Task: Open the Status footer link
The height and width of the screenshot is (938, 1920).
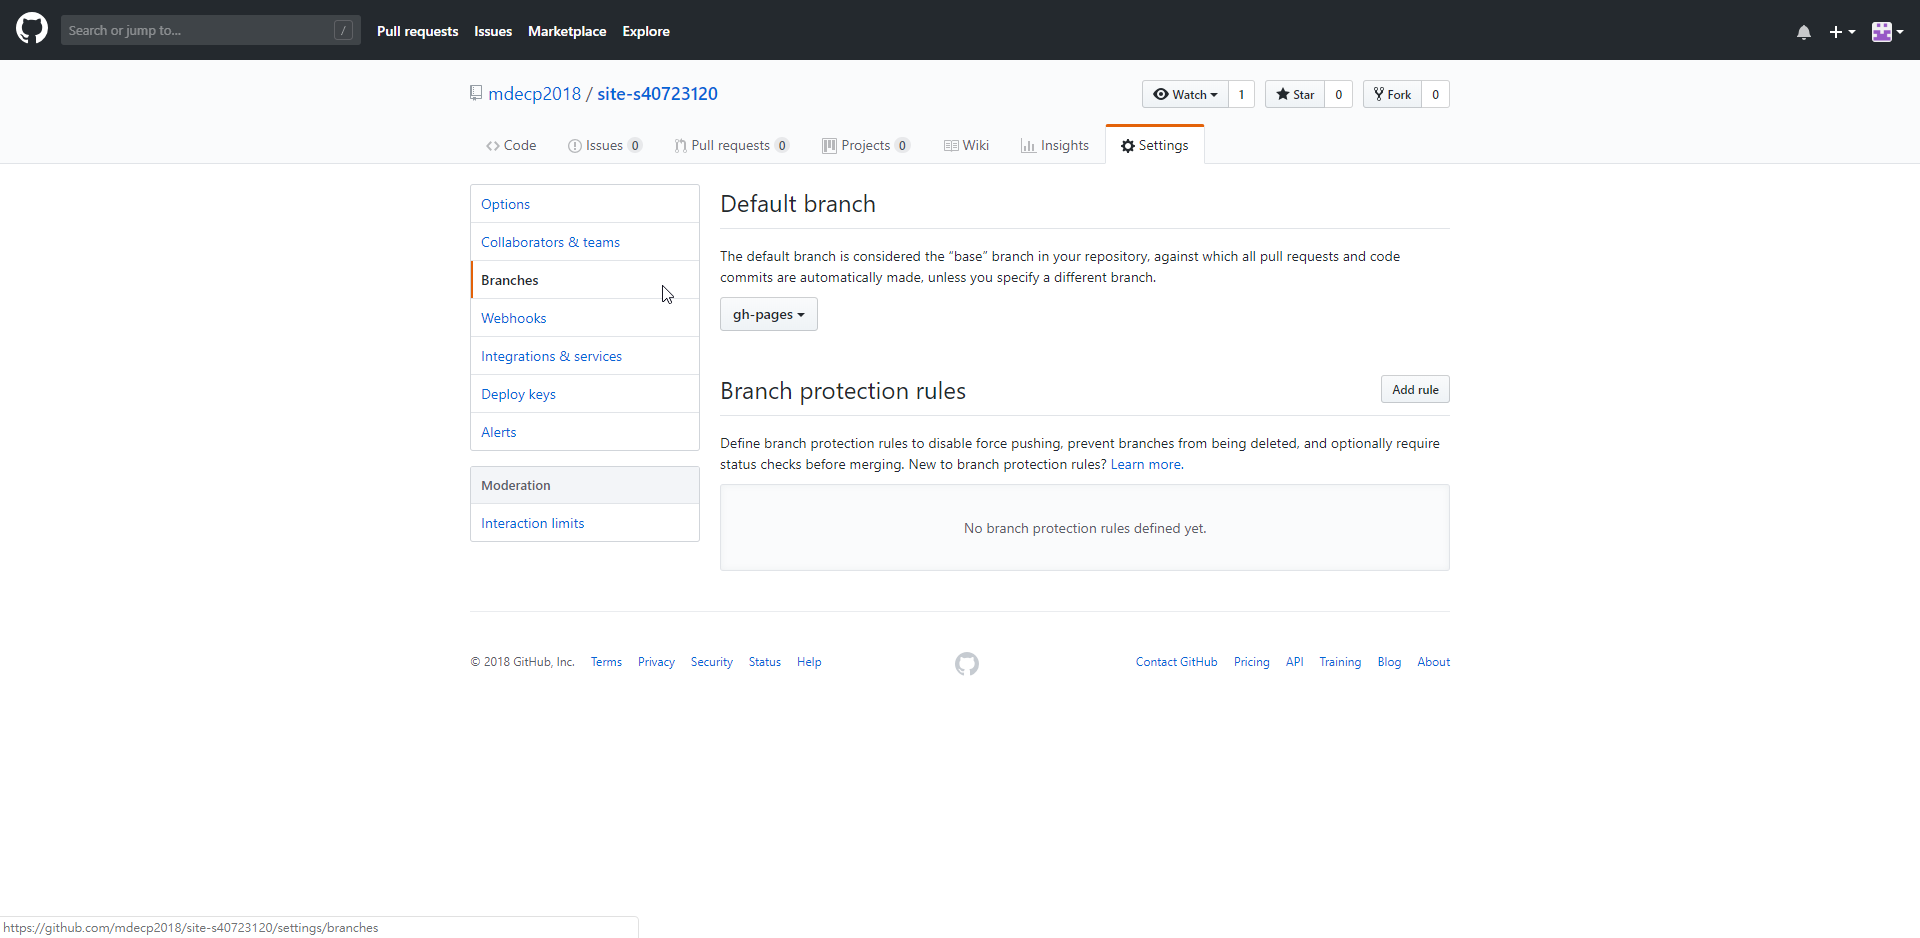Action: [765, 662]
